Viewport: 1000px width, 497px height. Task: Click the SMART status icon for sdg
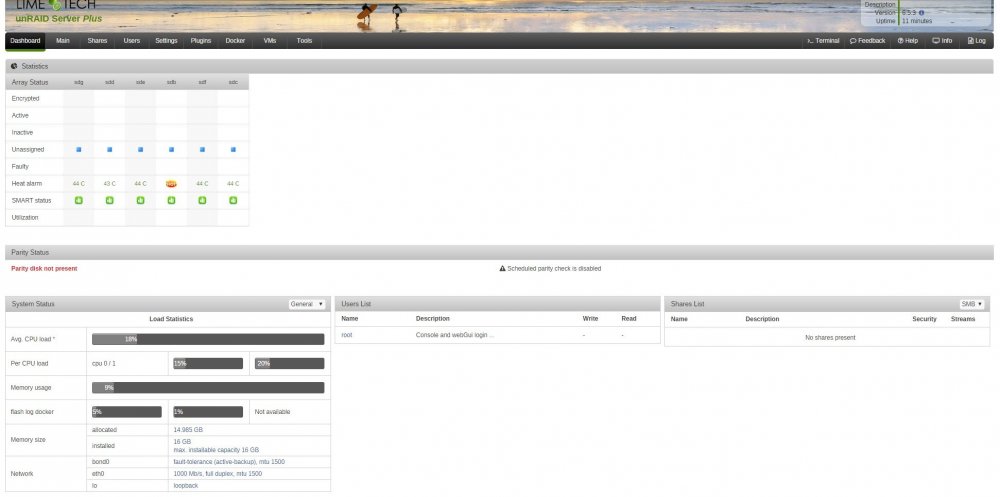tap(78, 200)
